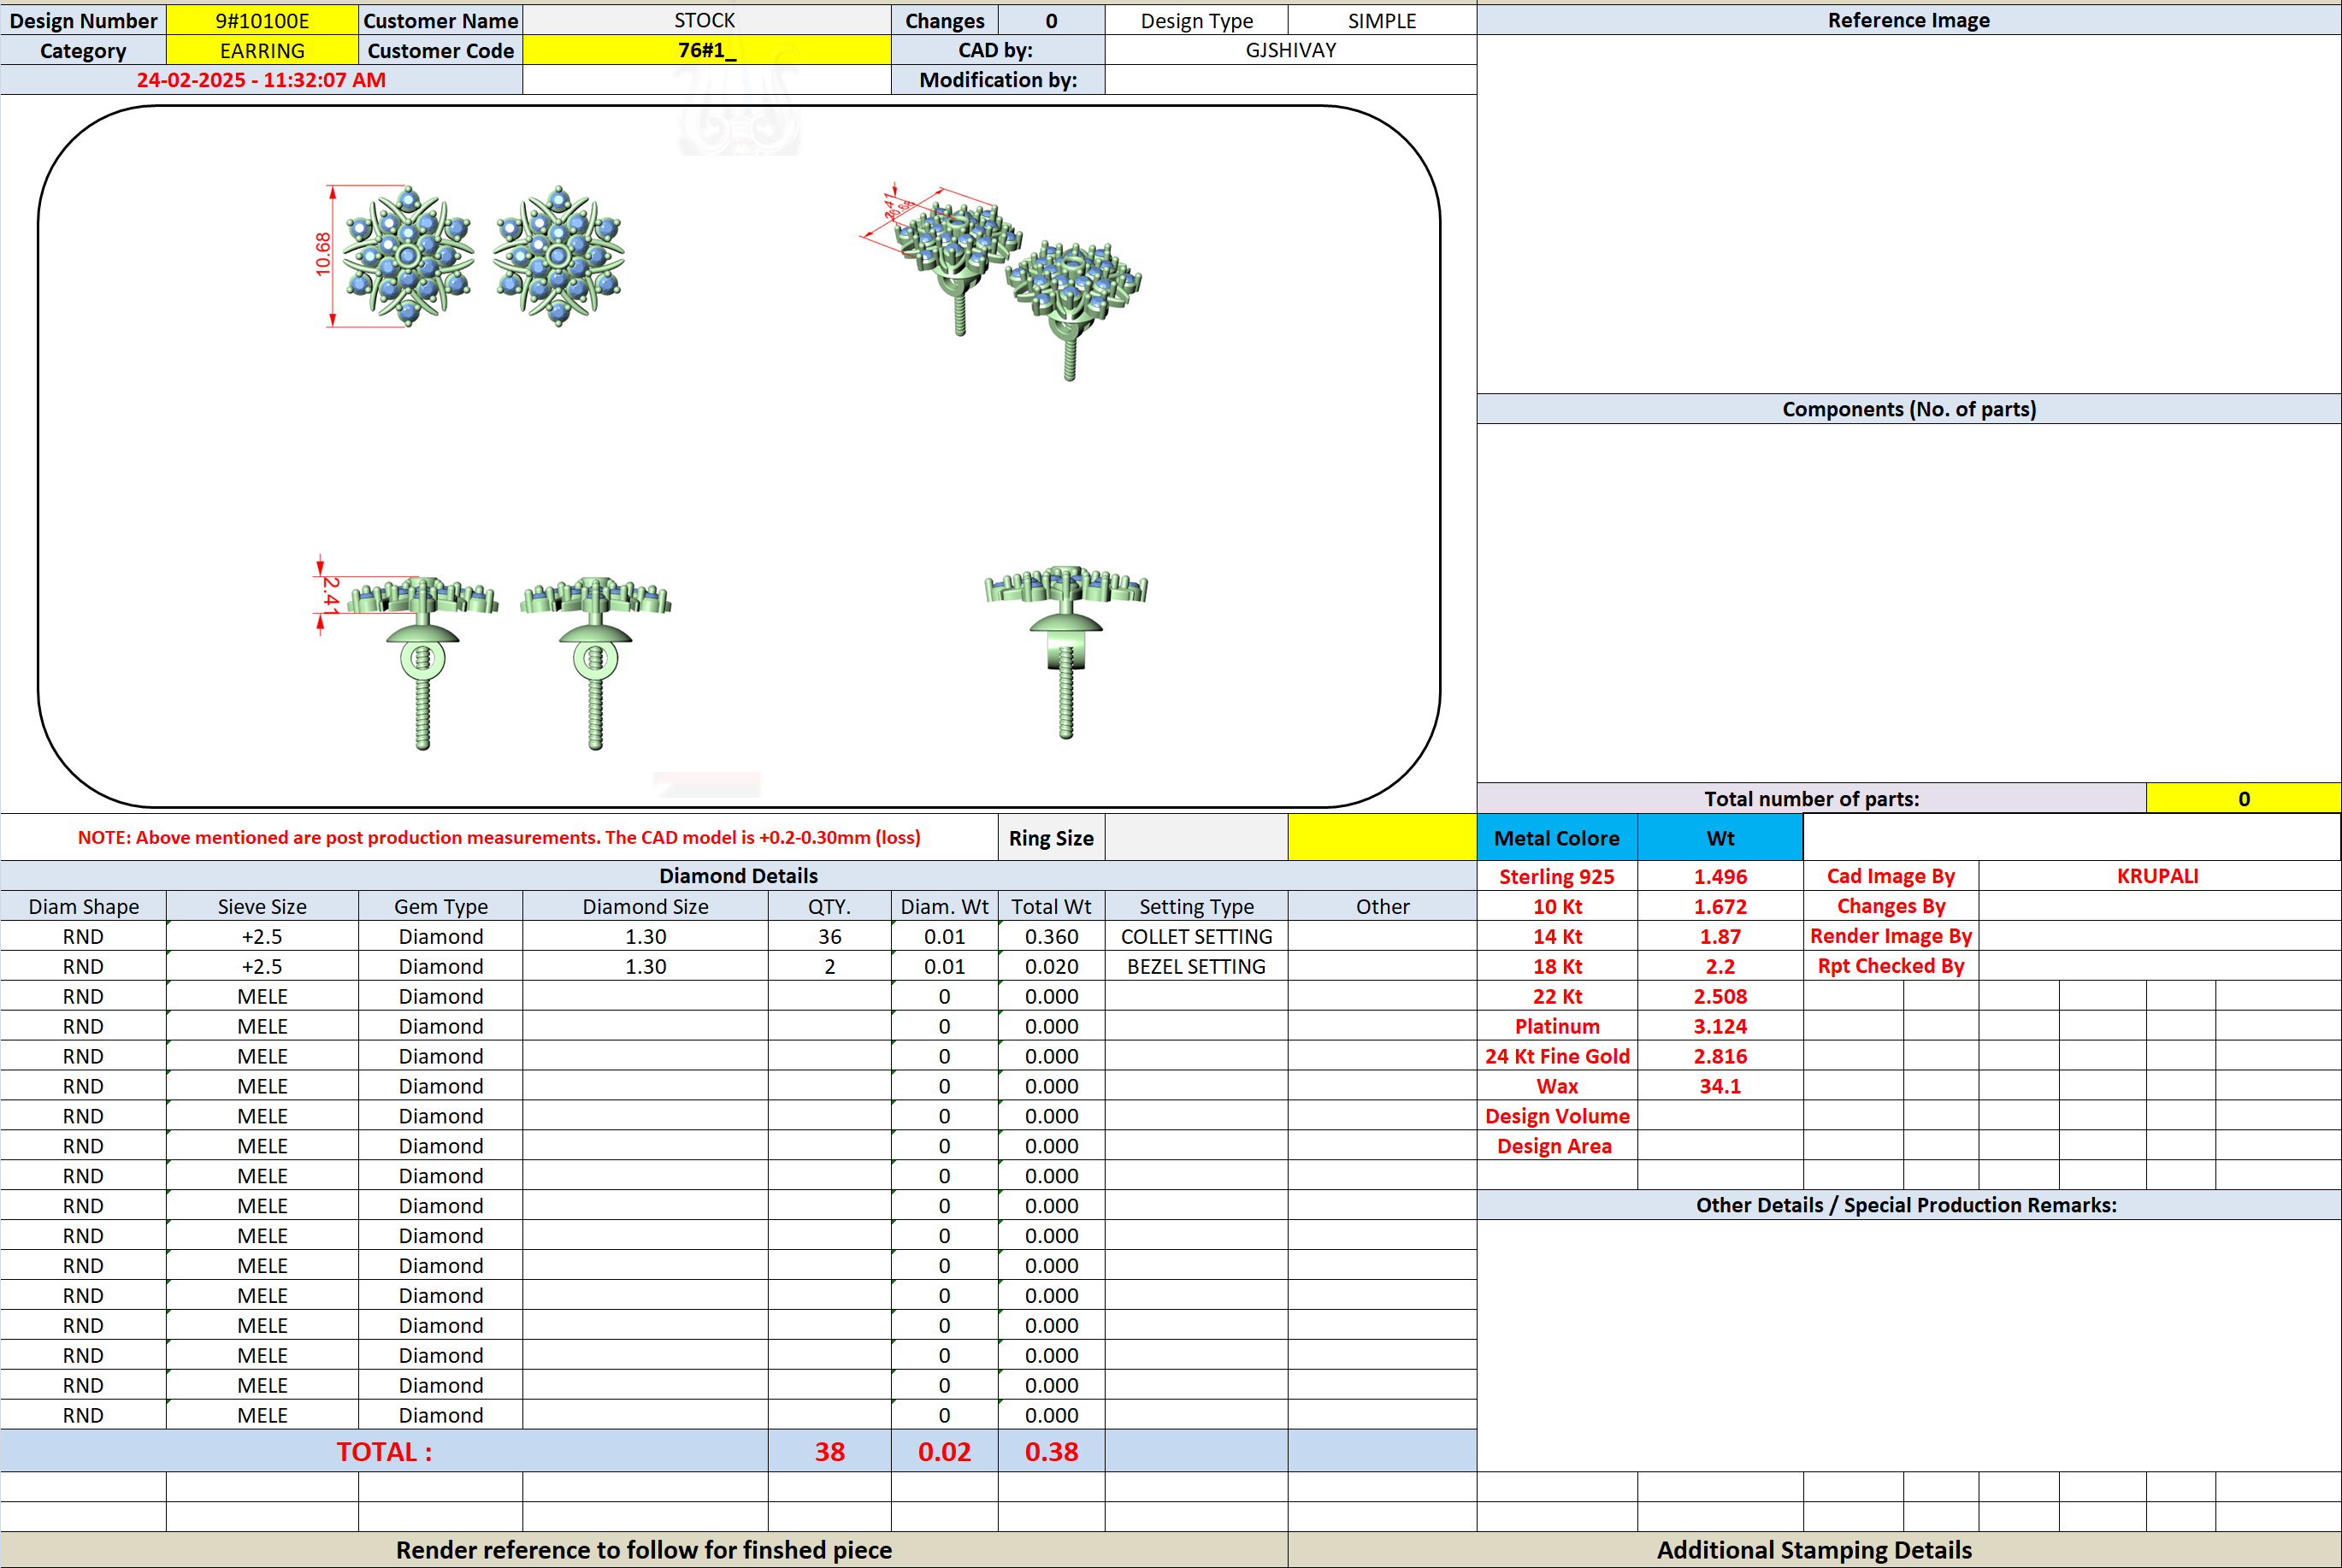Select the 22 Kt weight value 2.508
Image resolution: width=2342 pixels, height=1568 pixels.
(x=1720, y=996)
